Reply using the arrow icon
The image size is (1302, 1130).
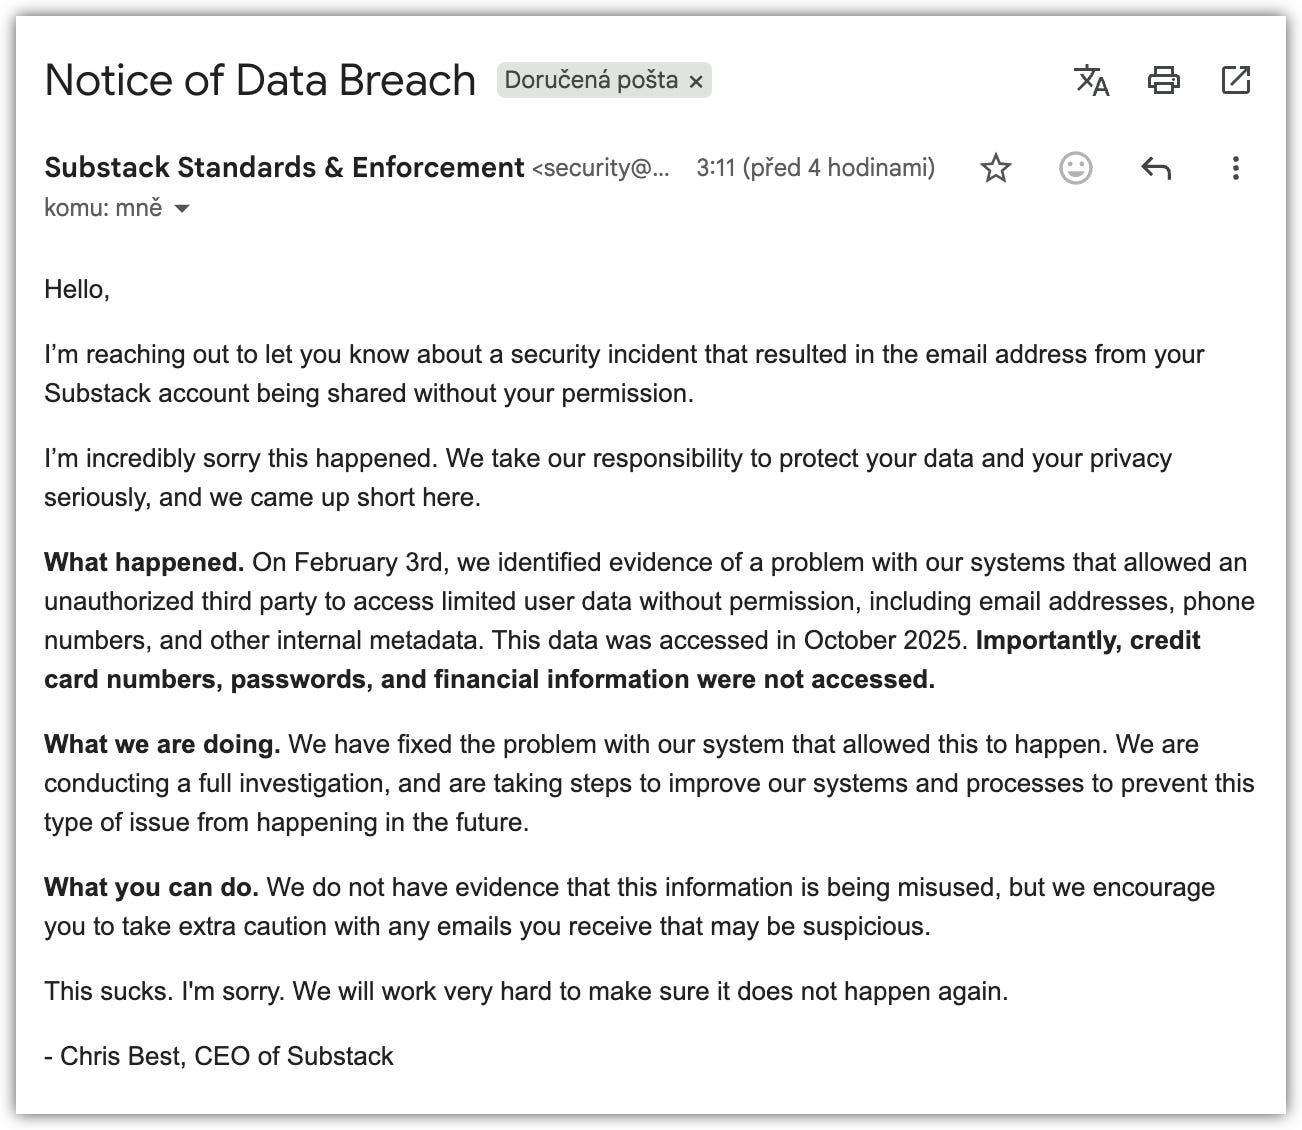[x=1156, y=168]
